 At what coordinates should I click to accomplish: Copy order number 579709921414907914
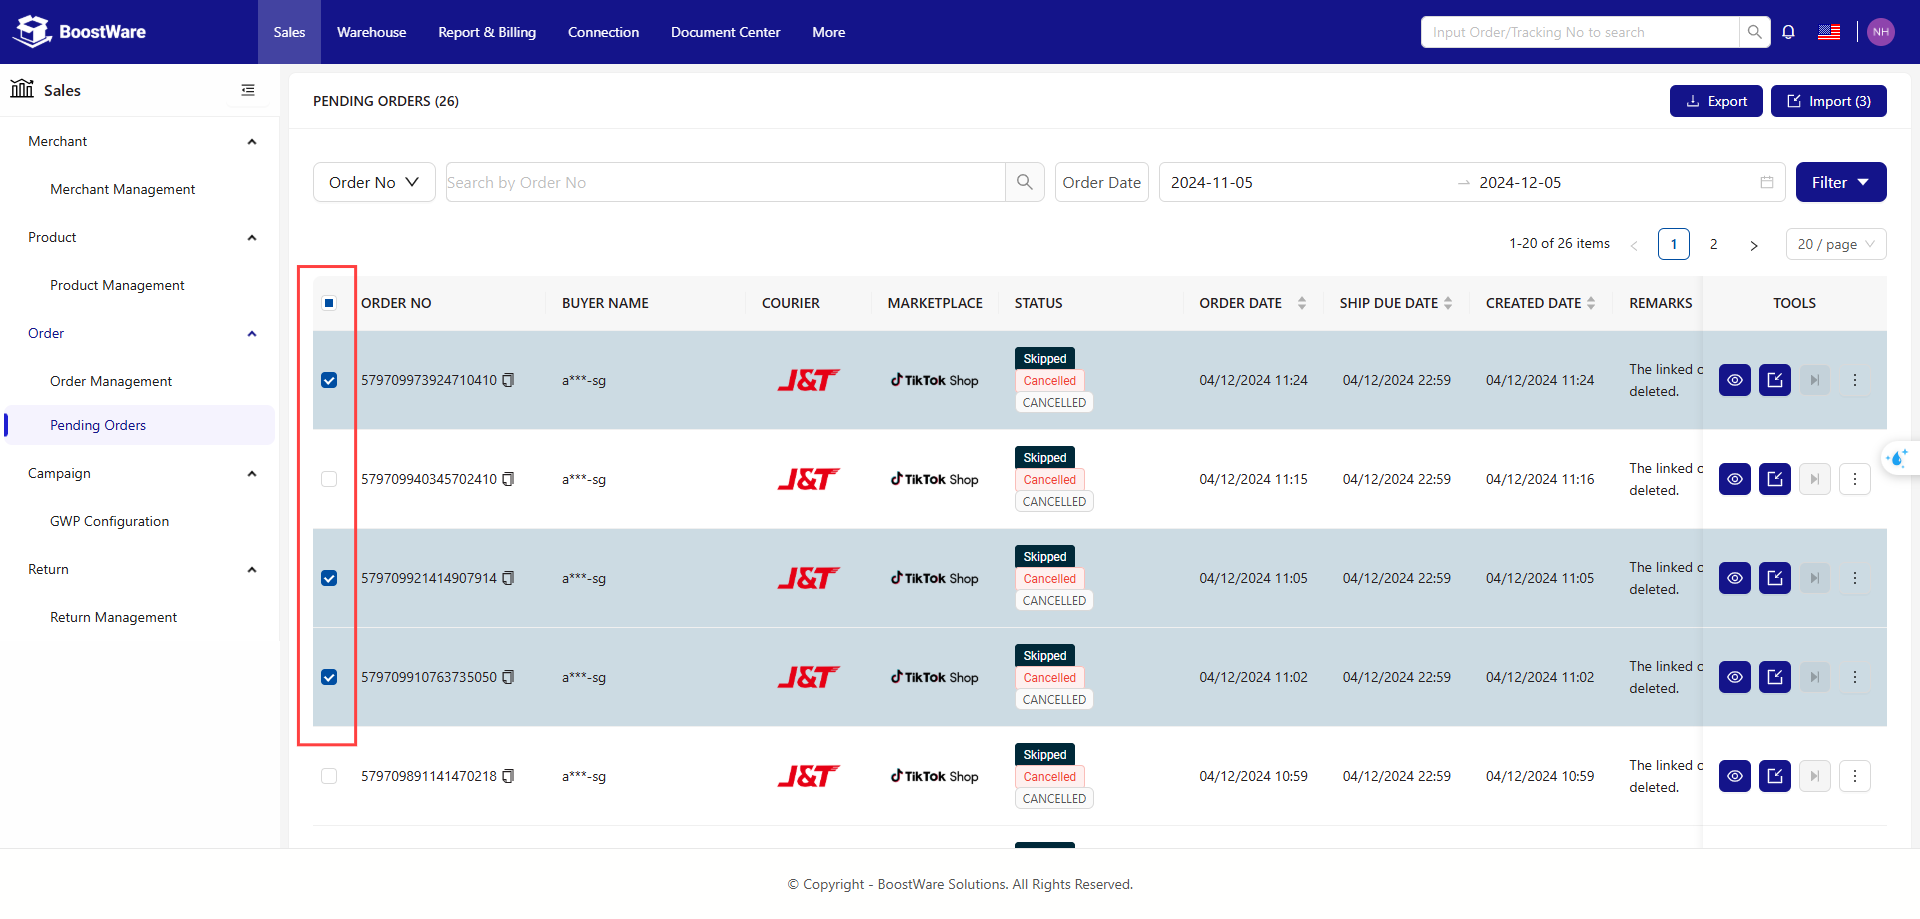[508, 578]
